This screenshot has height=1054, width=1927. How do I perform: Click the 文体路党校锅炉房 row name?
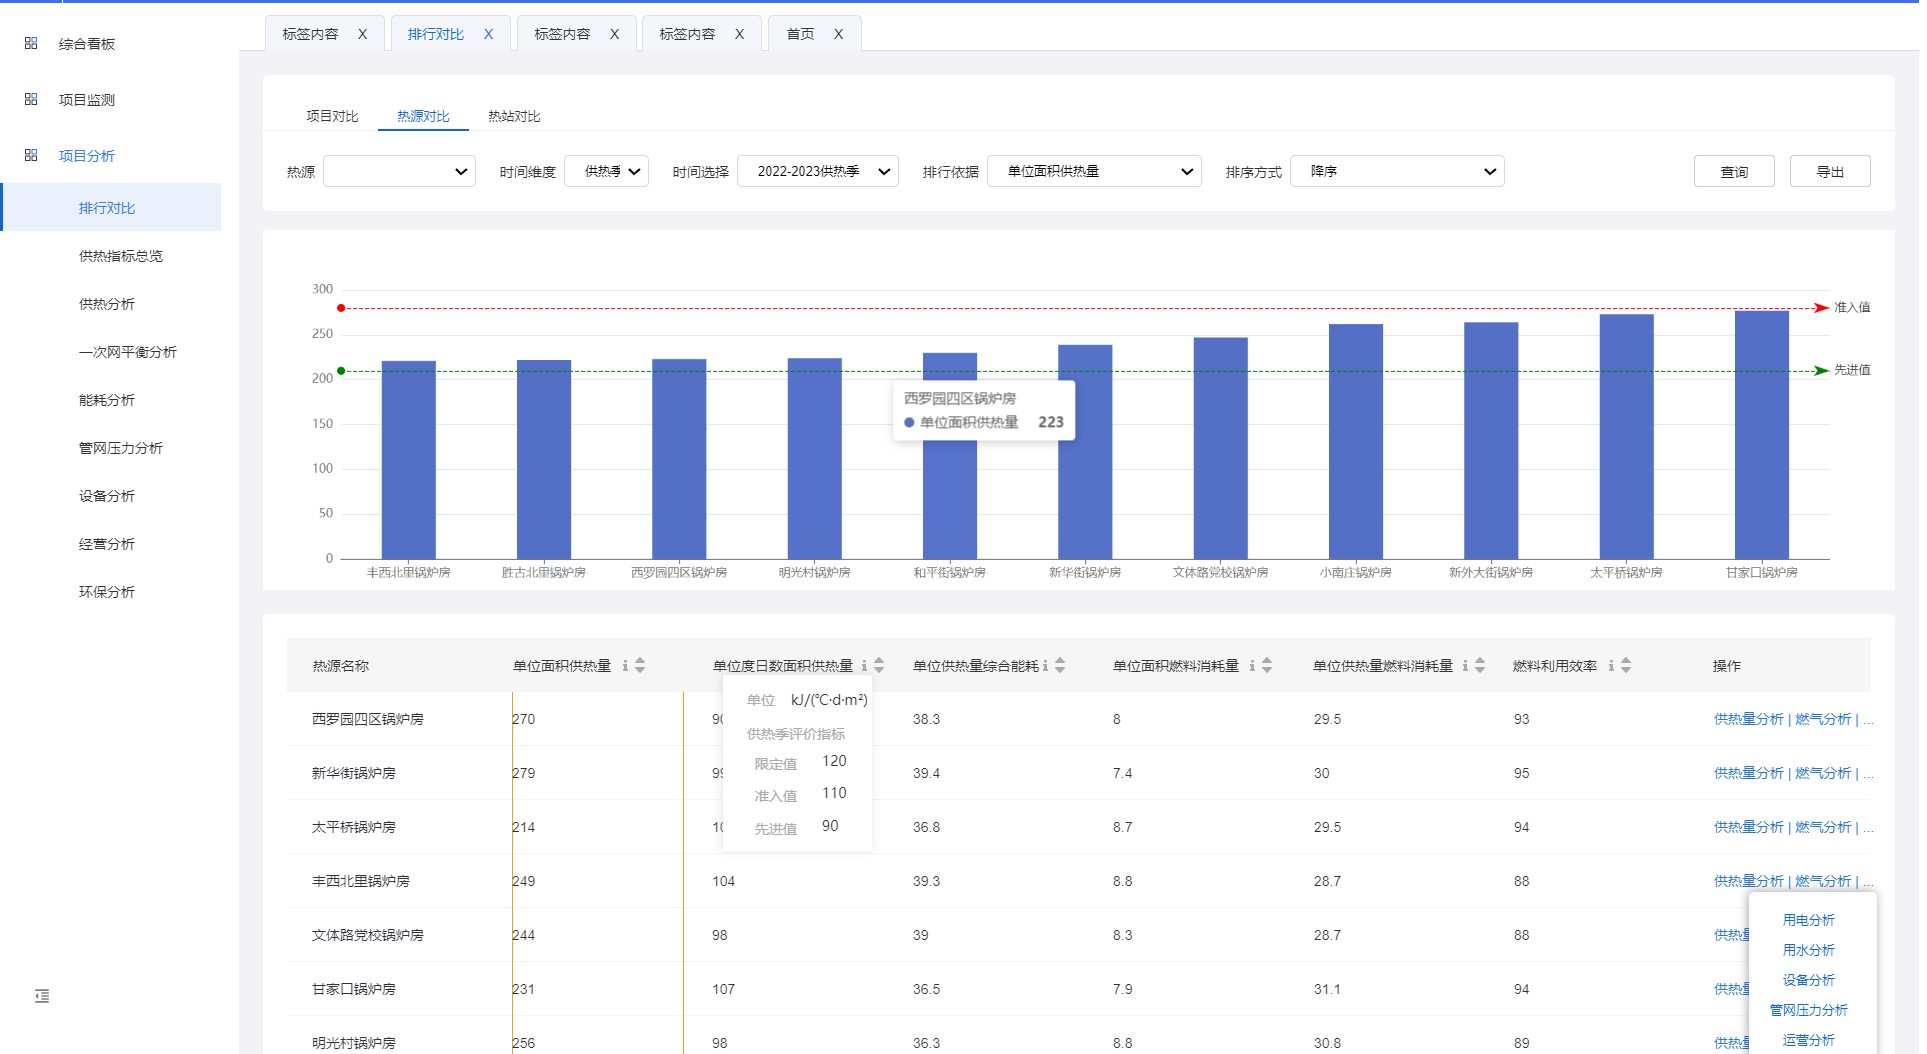368,935
